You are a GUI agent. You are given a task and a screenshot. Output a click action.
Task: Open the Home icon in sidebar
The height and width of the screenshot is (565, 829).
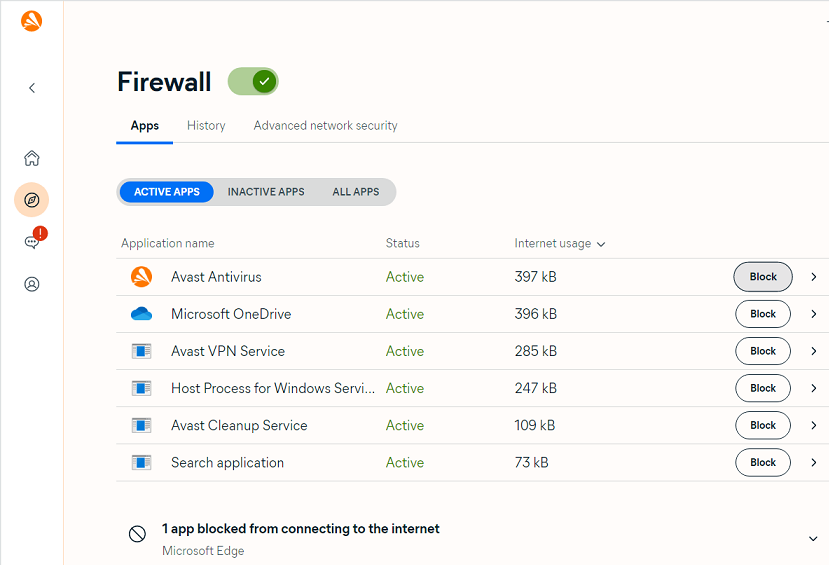pyautogui.click(x=32, y=158)
